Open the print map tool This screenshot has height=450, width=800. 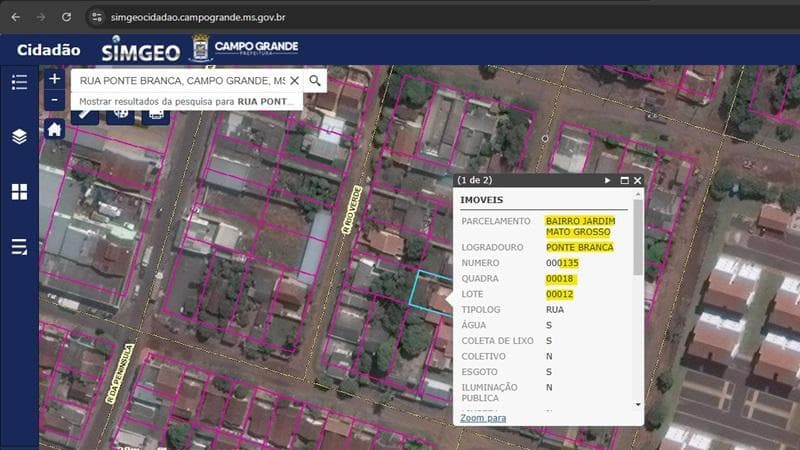156,115
